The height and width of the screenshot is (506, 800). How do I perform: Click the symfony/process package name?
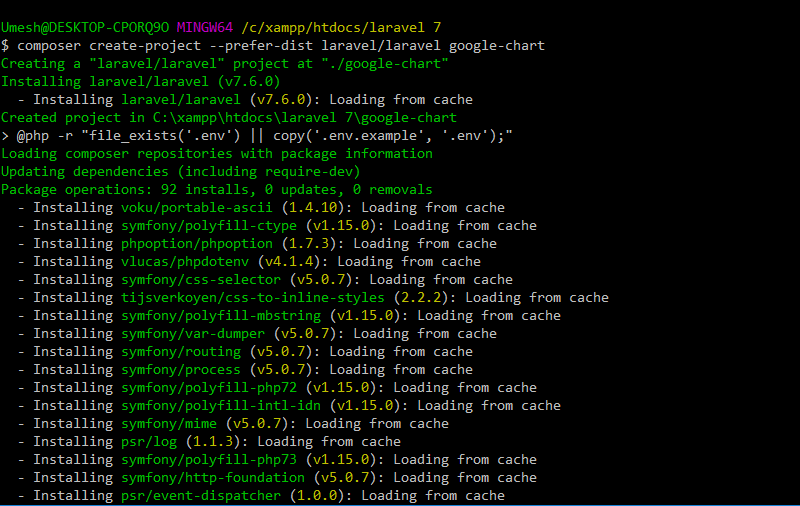[181, 370]
